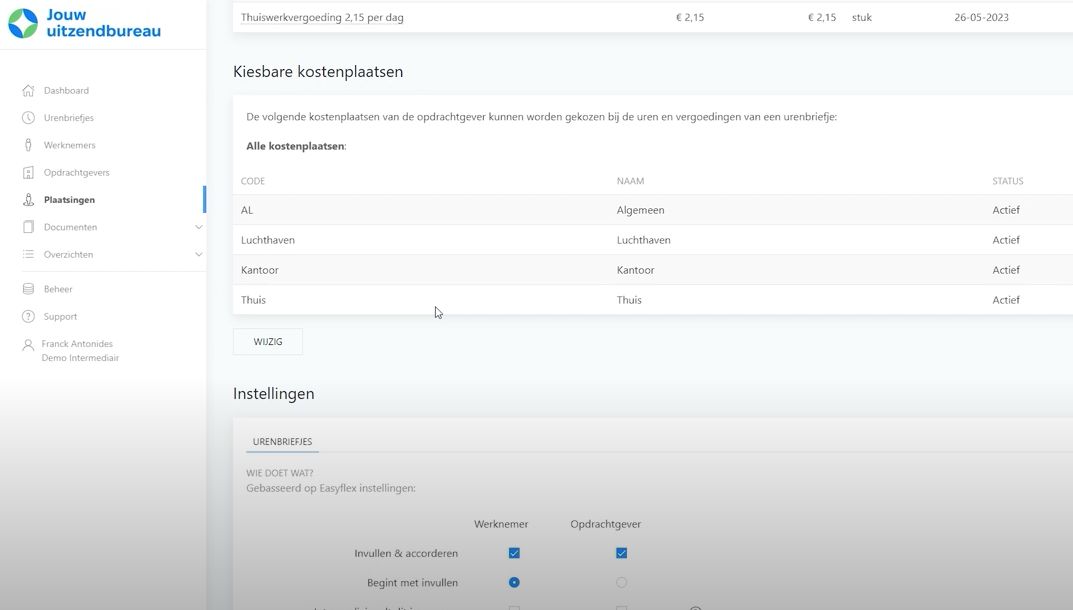Expand the Documenten menu chevron
Screen dimensions: 1073x610
[x=198, y=227]
